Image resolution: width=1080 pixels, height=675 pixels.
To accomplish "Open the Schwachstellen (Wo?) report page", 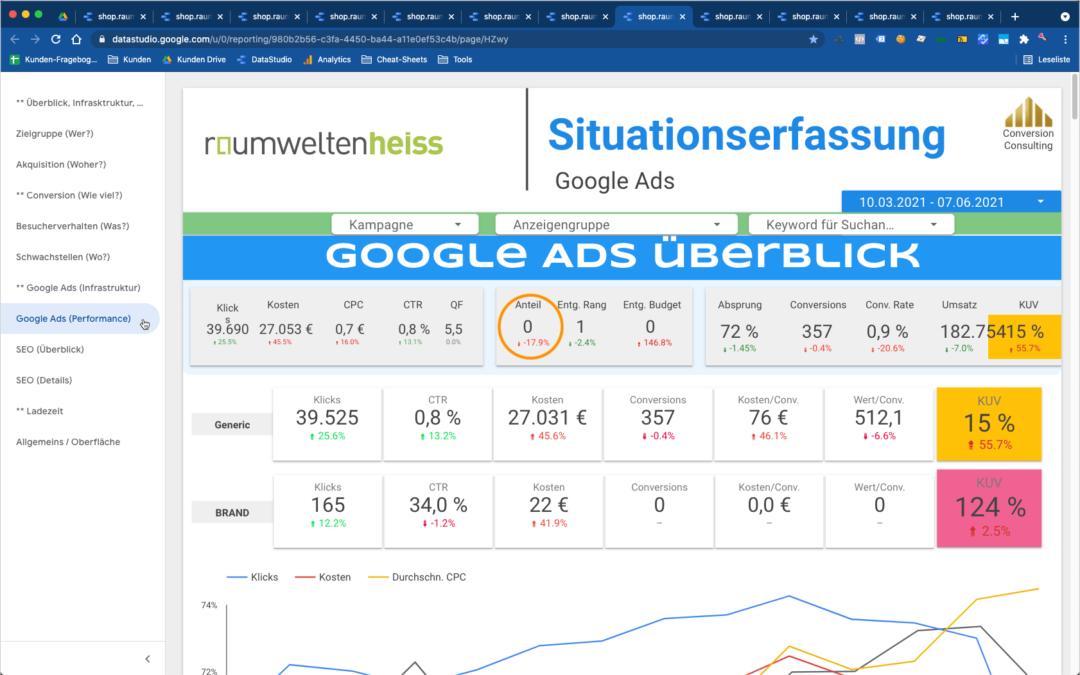I will click(x=65, y=257).
